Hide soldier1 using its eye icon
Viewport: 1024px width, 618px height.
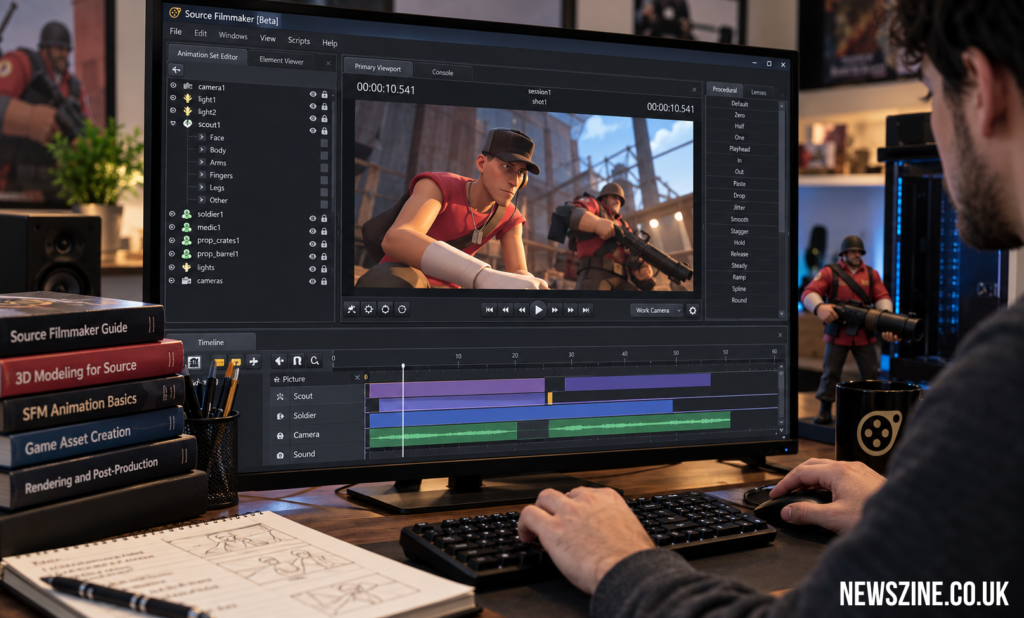pos(313,218)
